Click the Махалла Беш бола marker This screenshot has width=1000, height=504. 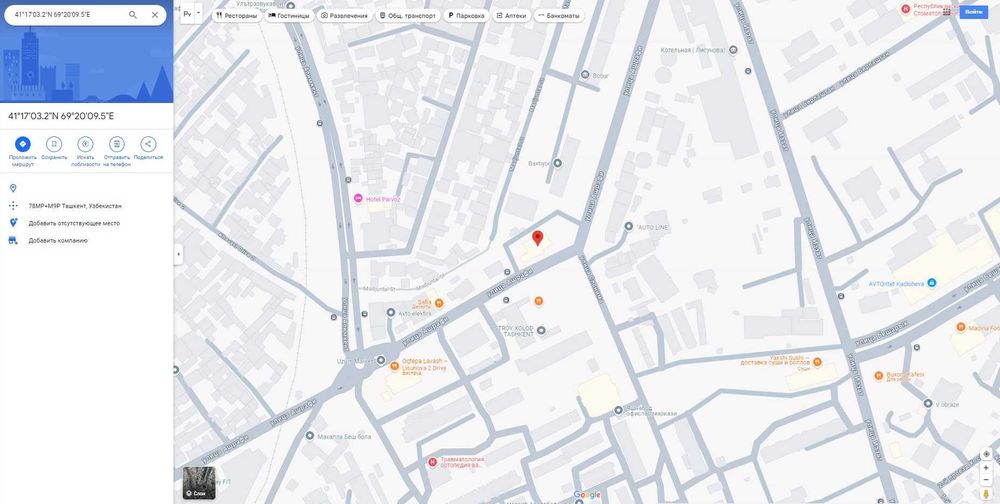click(x=310, y=436)
